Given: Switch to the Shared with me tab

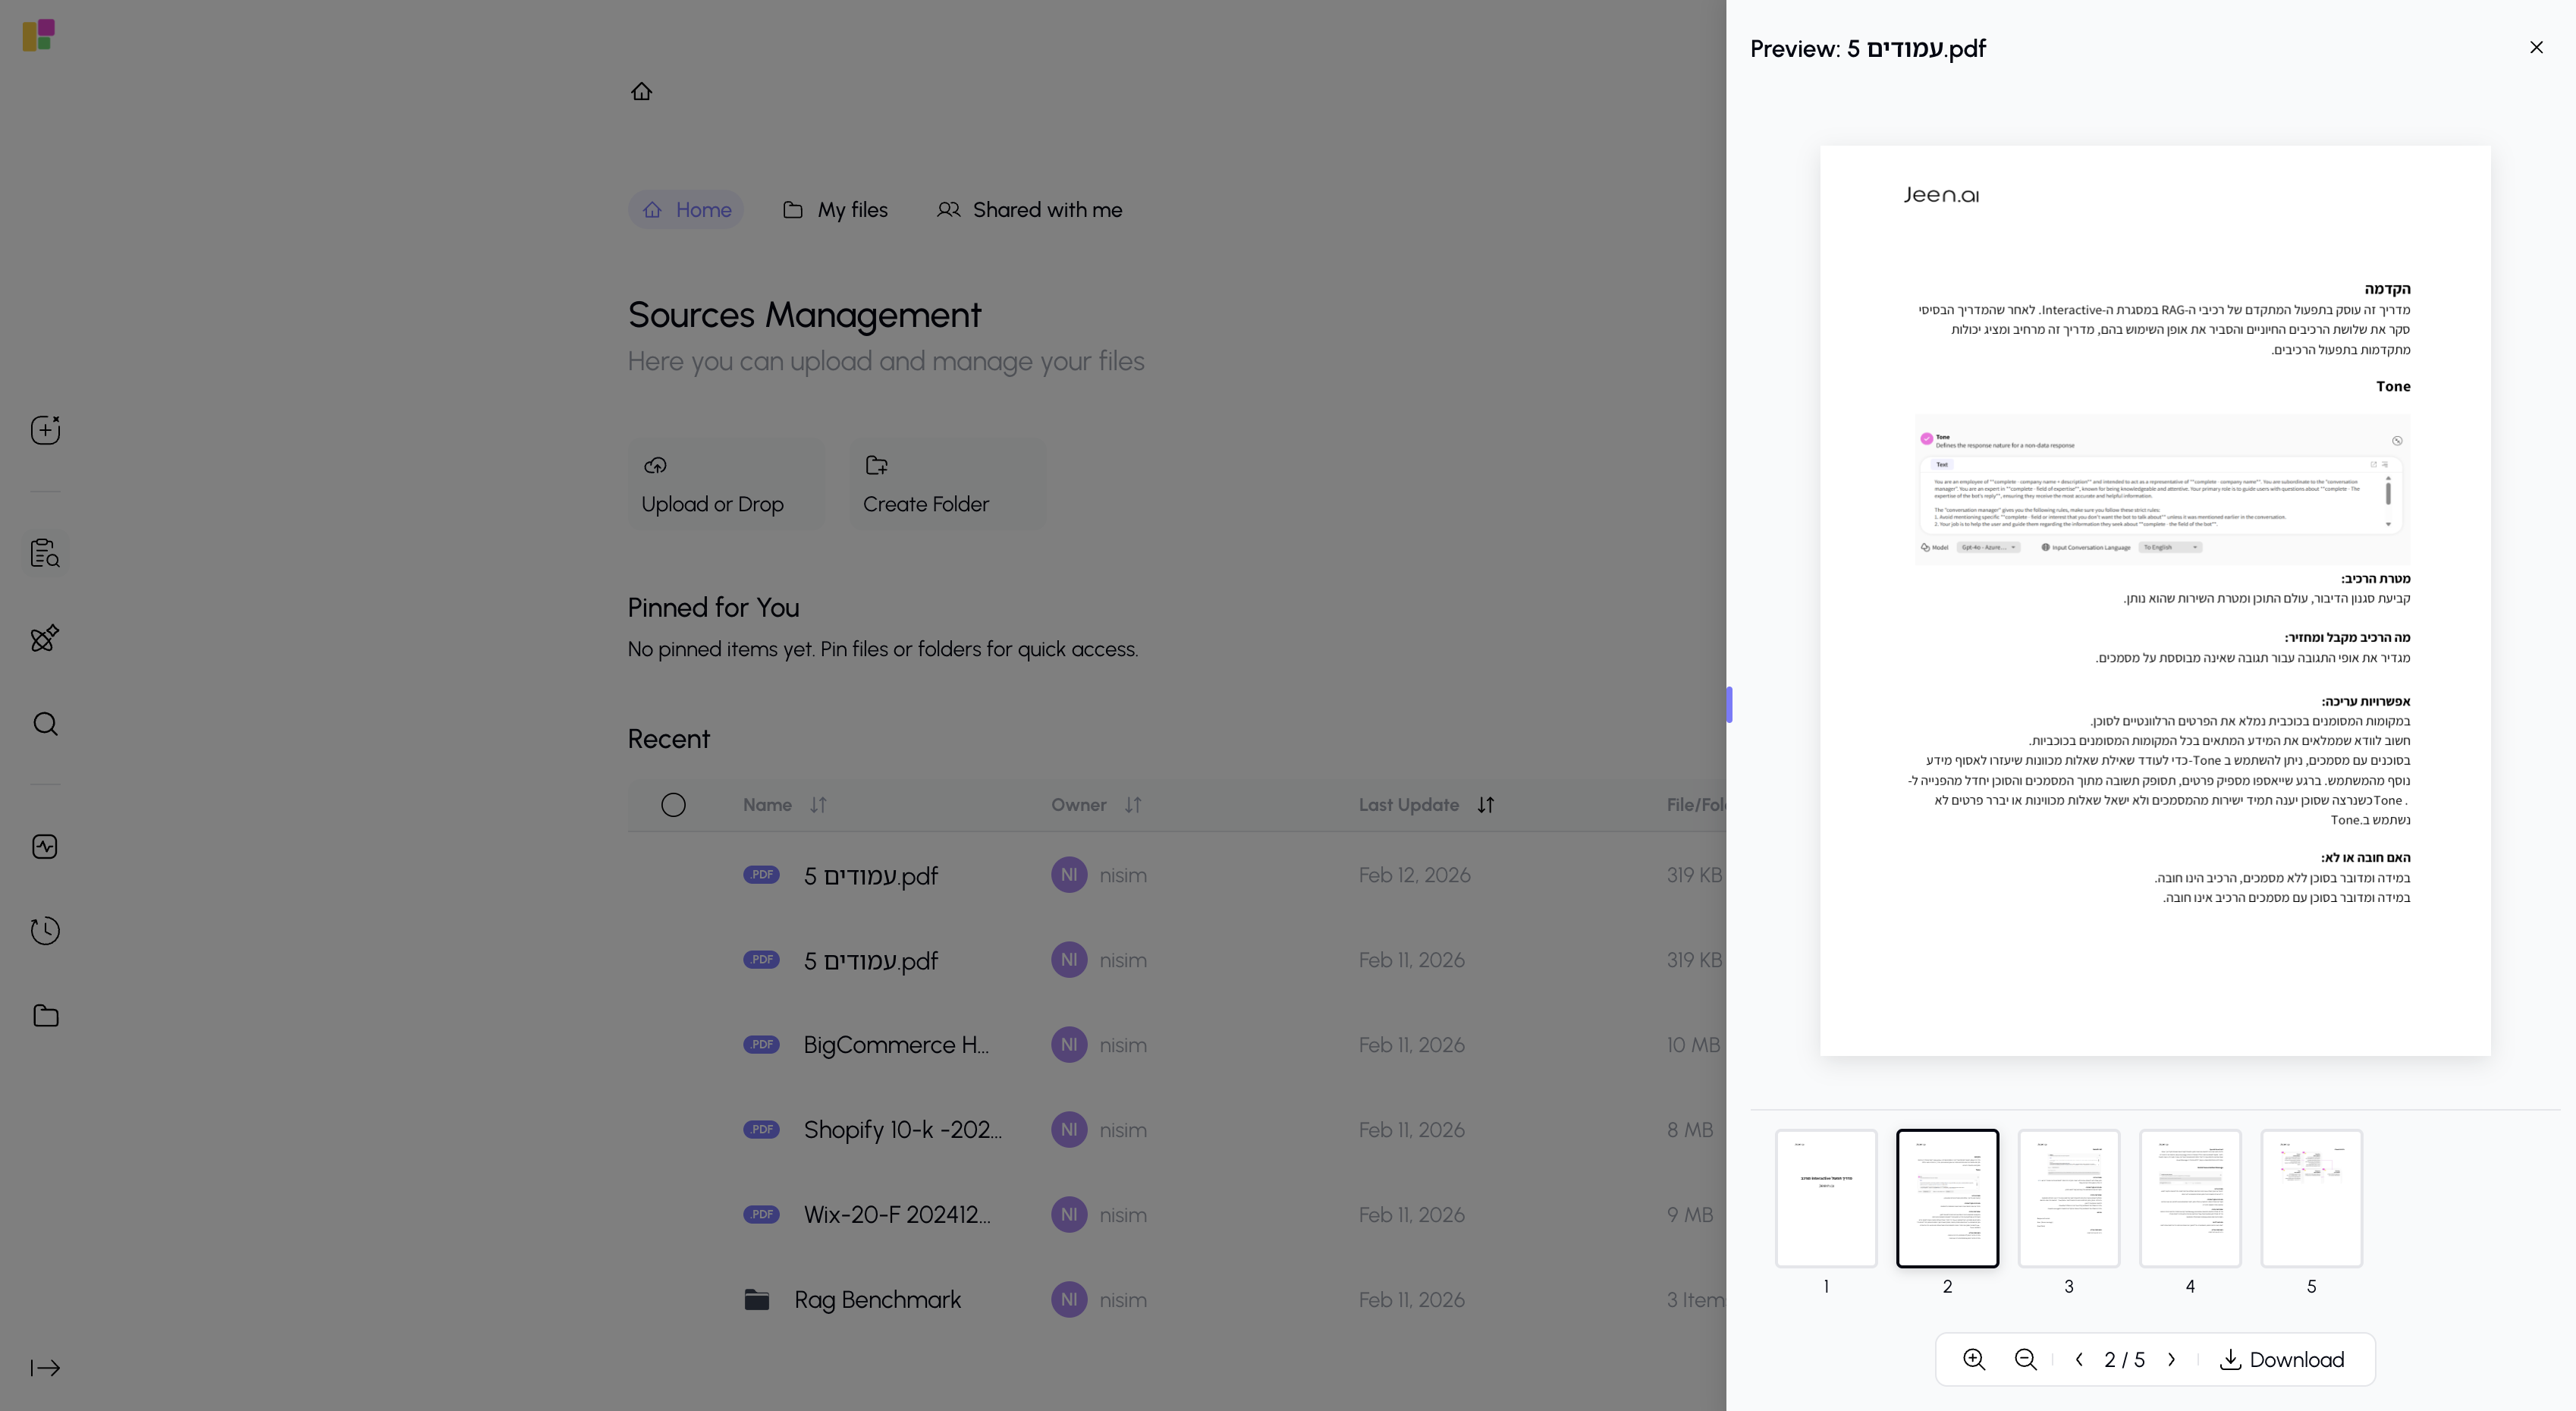Looking at the screenshot, I should tap(1029, 210).
